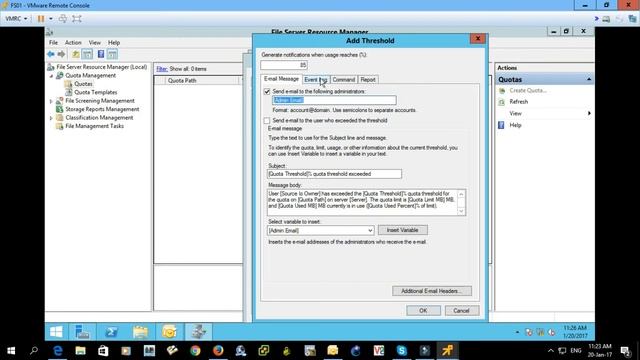The width and height of the screenshot is (640, 360).
Task: Expand the File Screening Management node
Action: [51, 101]
